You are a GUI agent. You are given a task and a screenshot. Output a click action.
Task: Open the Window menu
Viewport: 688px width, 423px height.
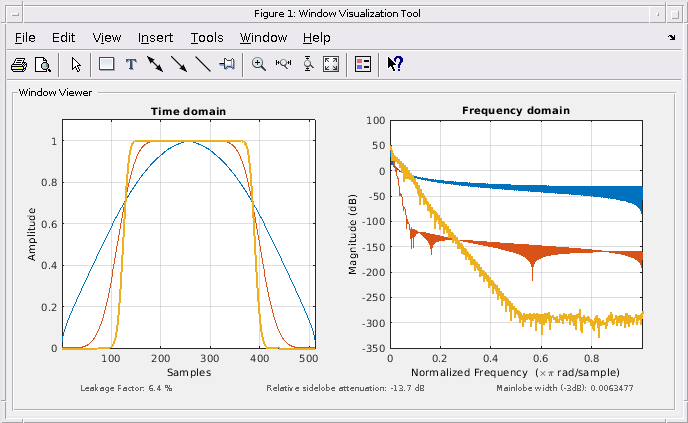click(263, 38)
